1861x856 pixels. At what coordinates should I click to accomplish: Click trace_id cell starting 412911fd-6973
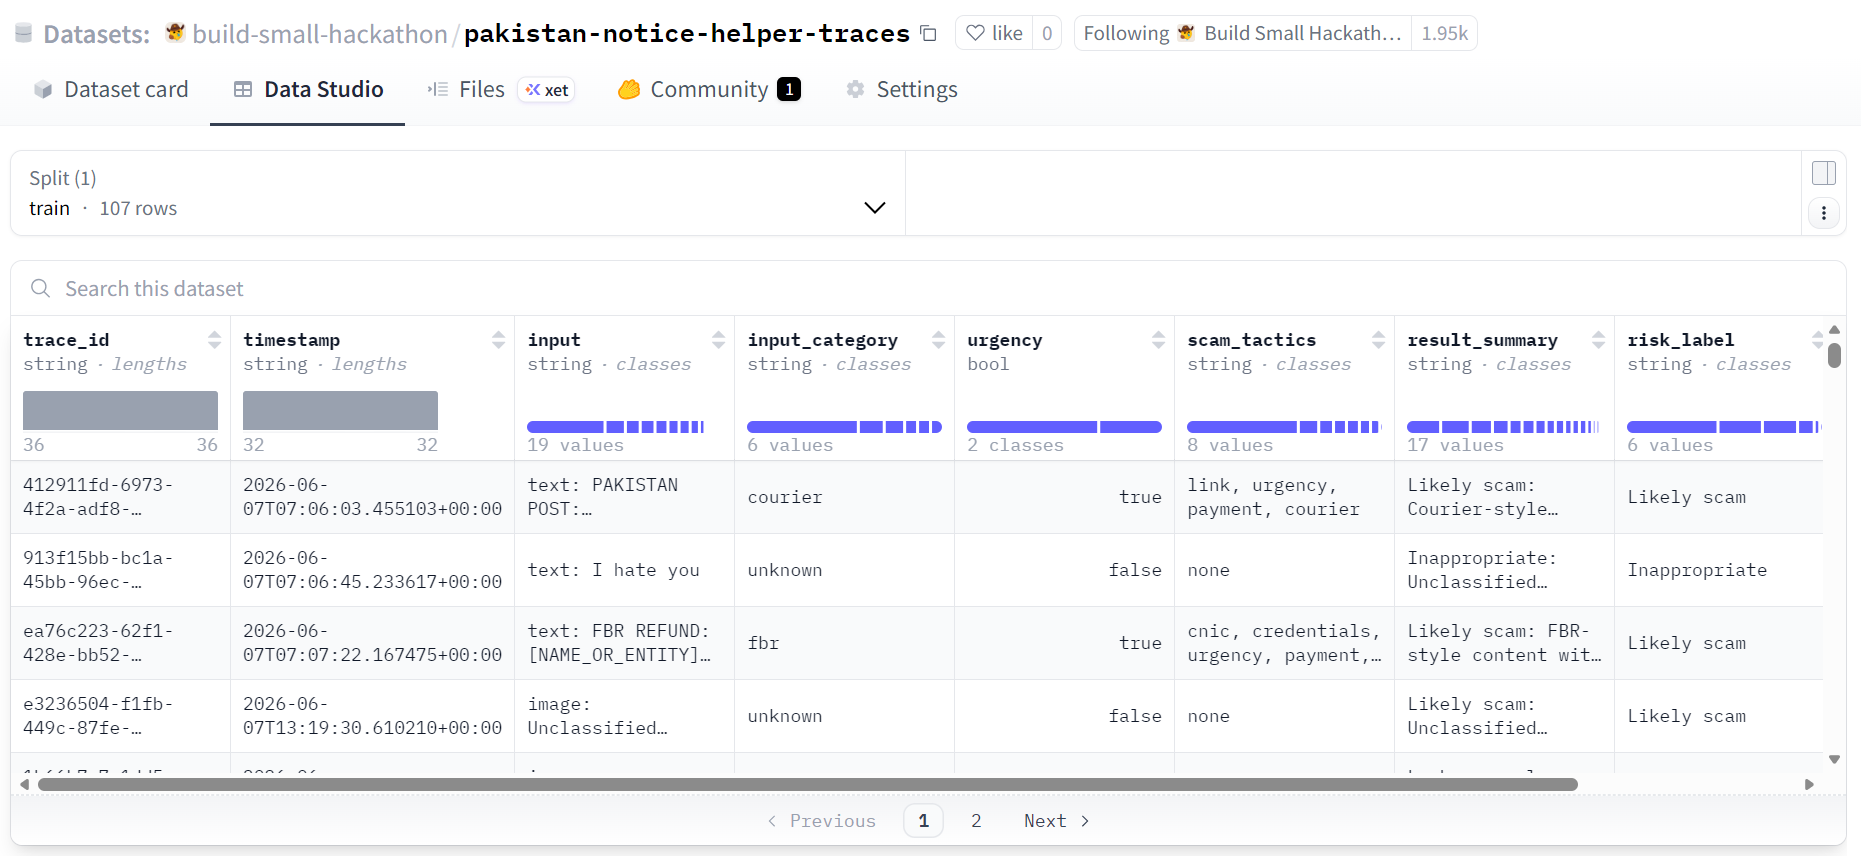tap(120, 497)
